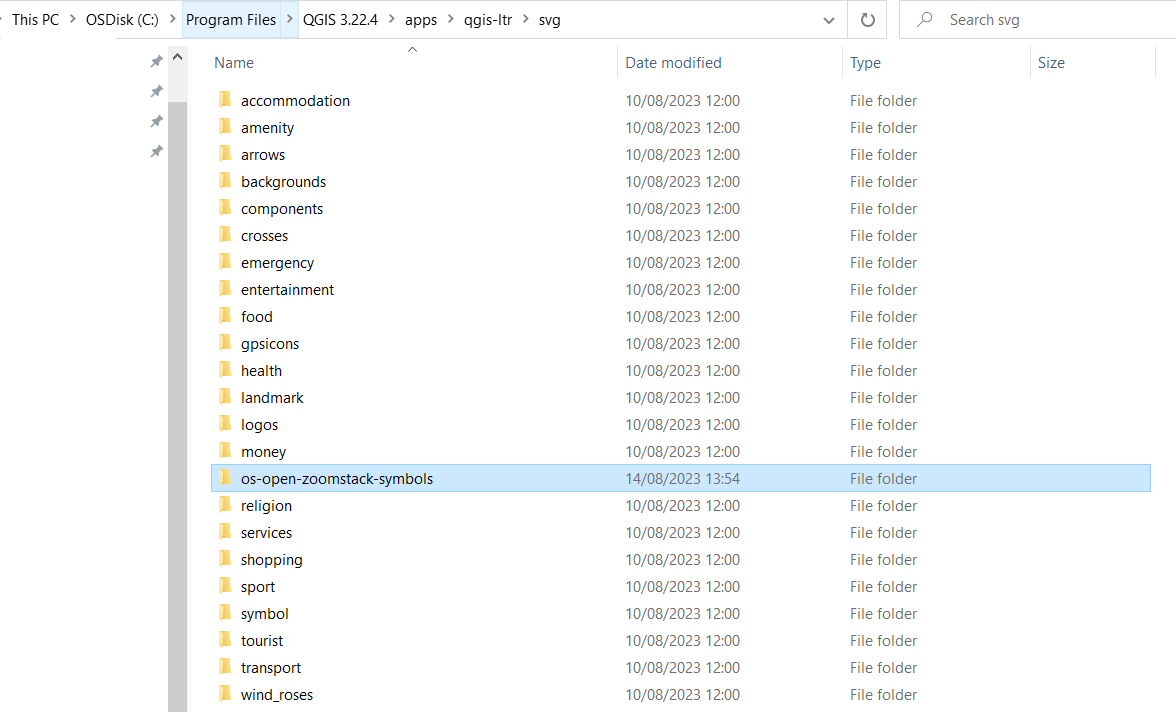Click the scrollbar up arrow
The width and height of the screenshot is (1176, 712).
(x=177, y=56)
